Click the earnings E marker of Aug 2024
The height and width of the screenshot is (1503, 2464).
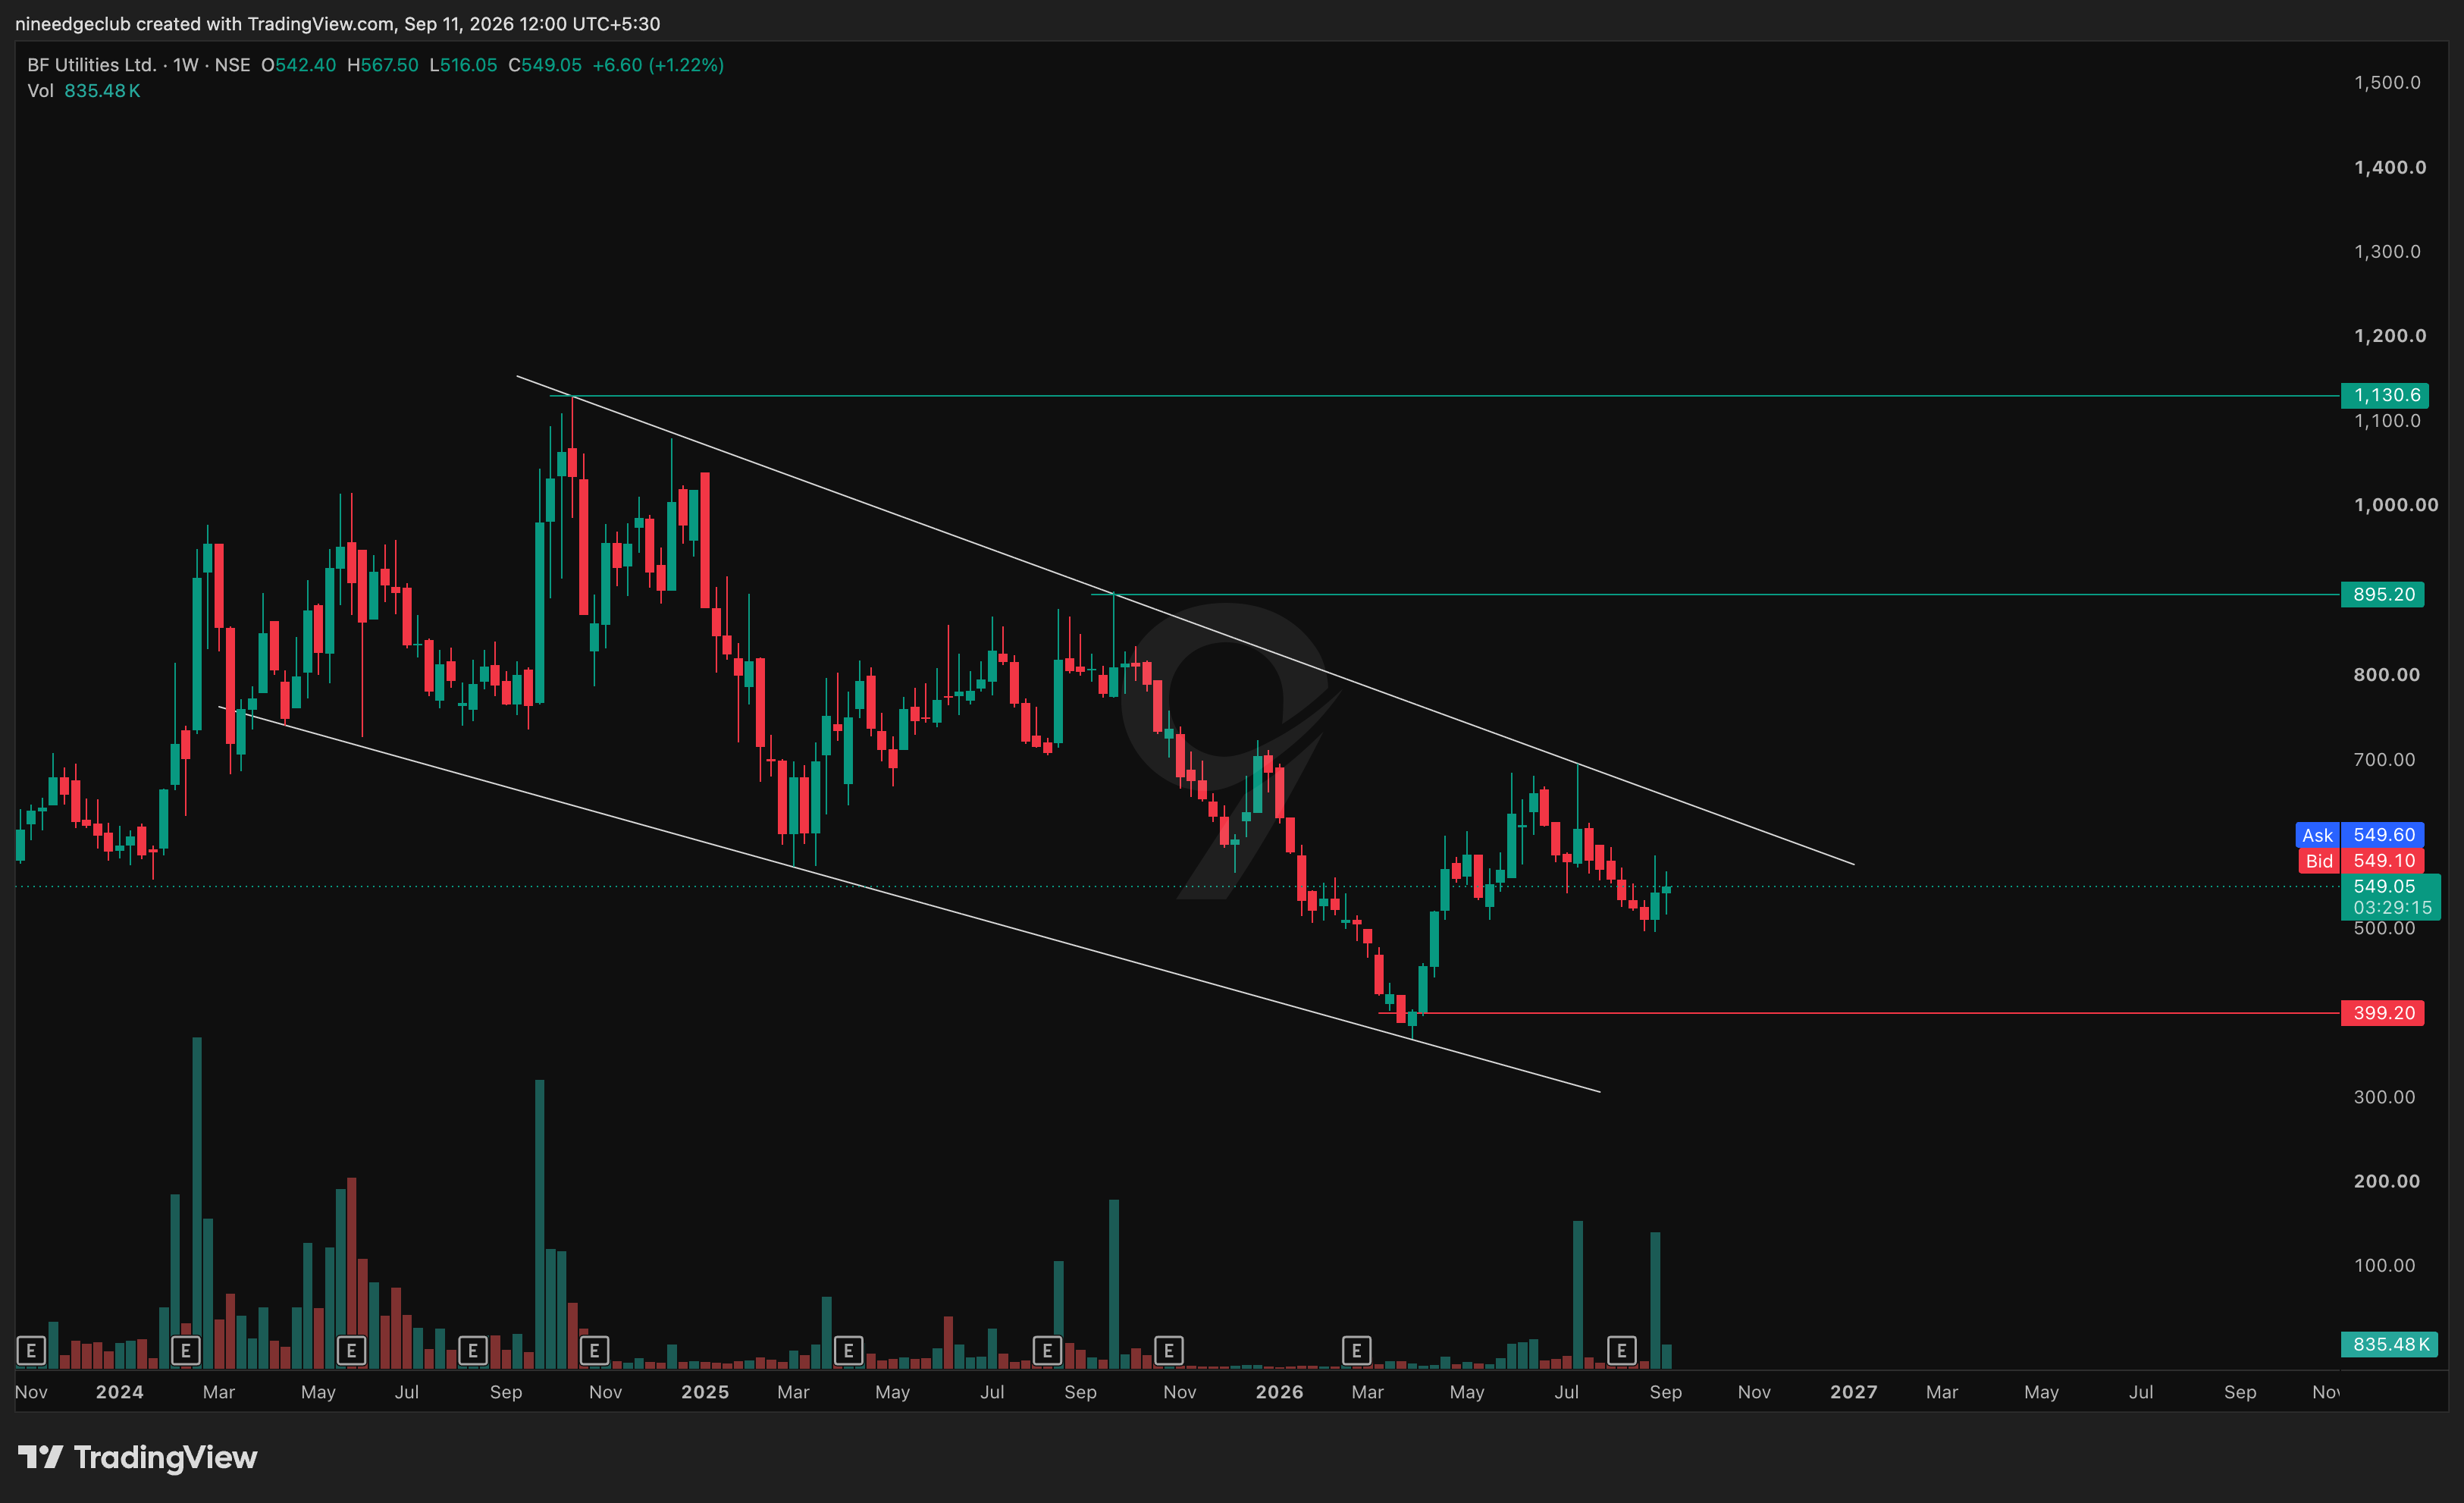tap(473, 1351)
